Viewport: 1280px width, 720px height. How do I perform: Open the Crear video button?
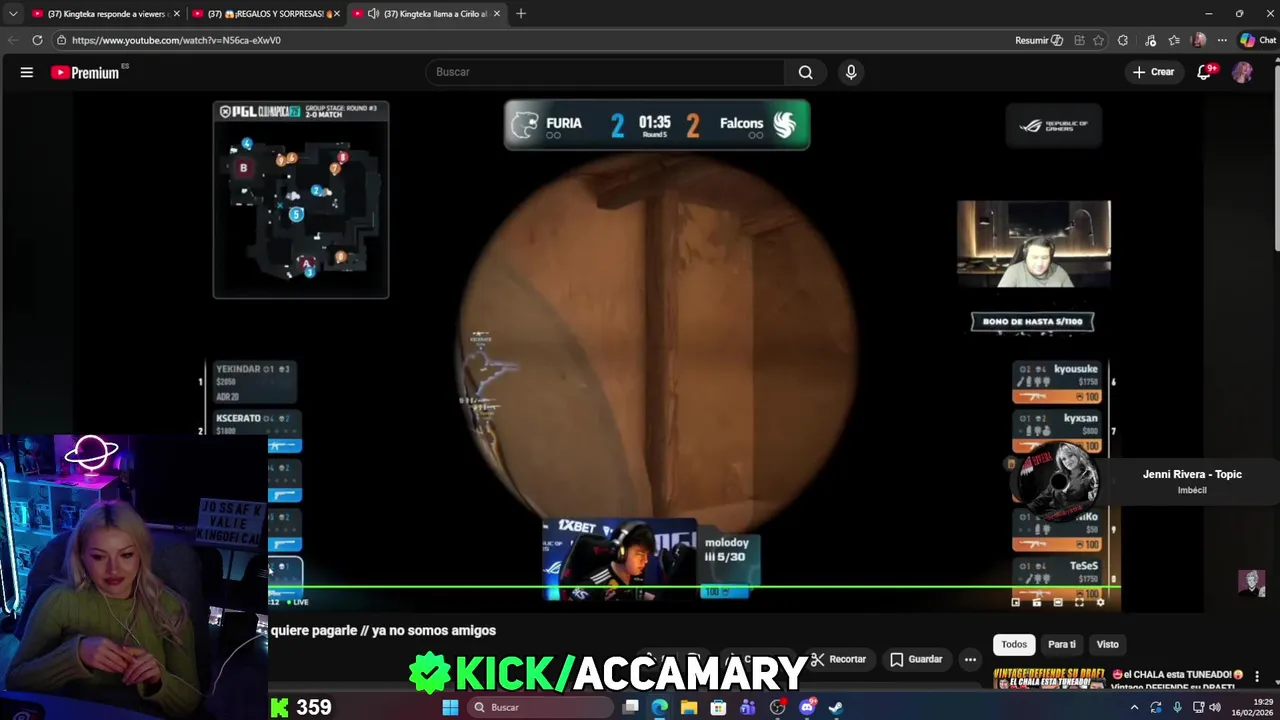[1153, 72]
